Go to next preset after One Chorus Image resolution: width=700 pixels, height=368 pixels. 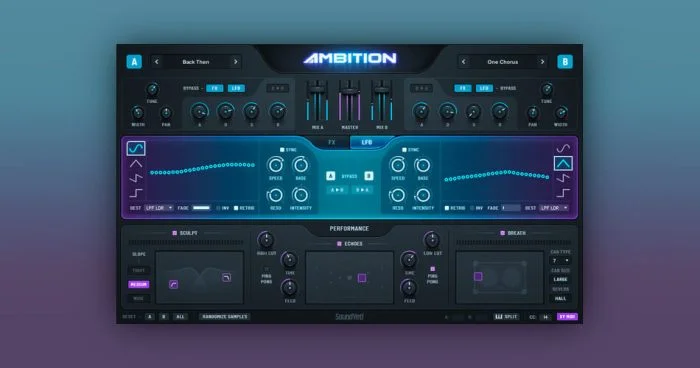(542, 62)
